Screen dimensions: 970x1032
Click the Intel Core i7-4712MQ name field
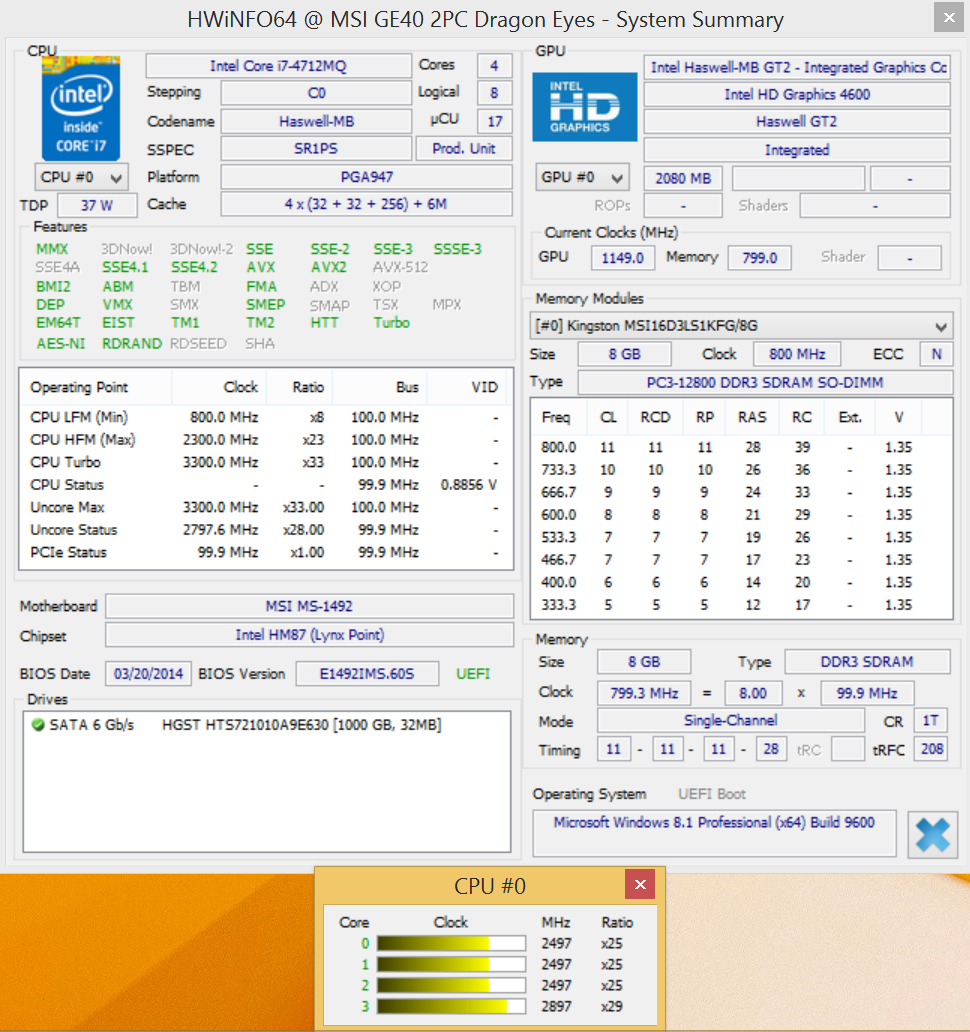[278, 66]
